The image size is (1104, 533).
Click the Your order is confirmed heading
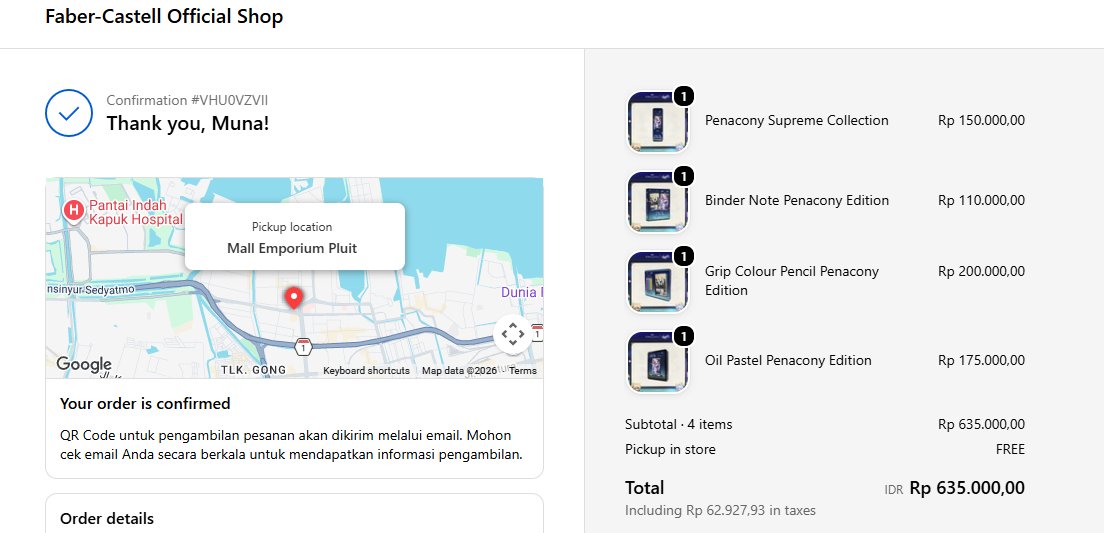(145, 404)
